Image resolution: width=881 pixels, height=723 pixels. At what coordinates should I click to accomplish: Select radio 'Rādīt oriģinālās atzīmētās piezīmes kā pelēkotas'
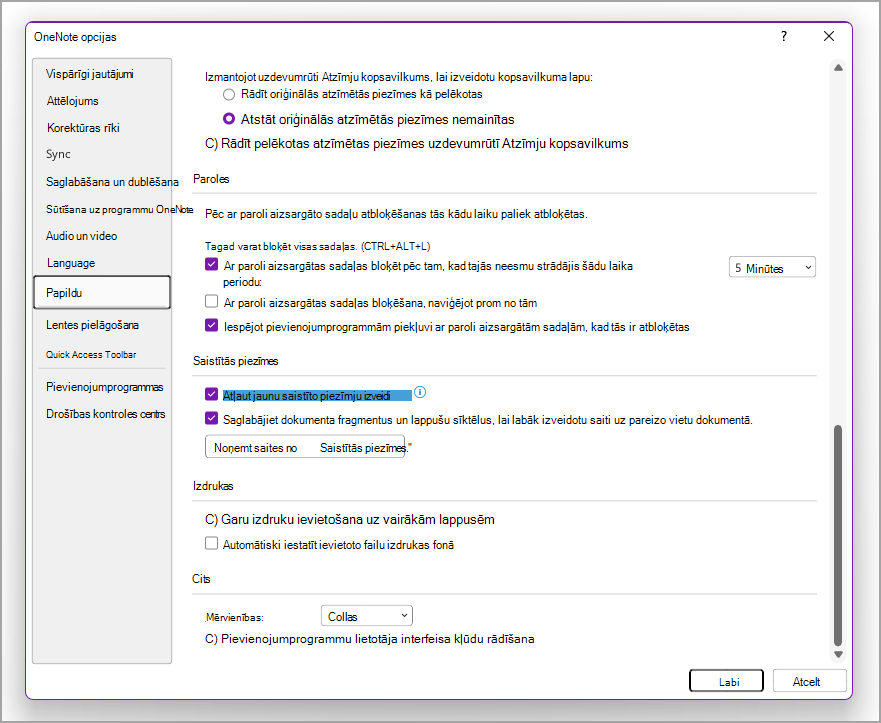[229, 94]
